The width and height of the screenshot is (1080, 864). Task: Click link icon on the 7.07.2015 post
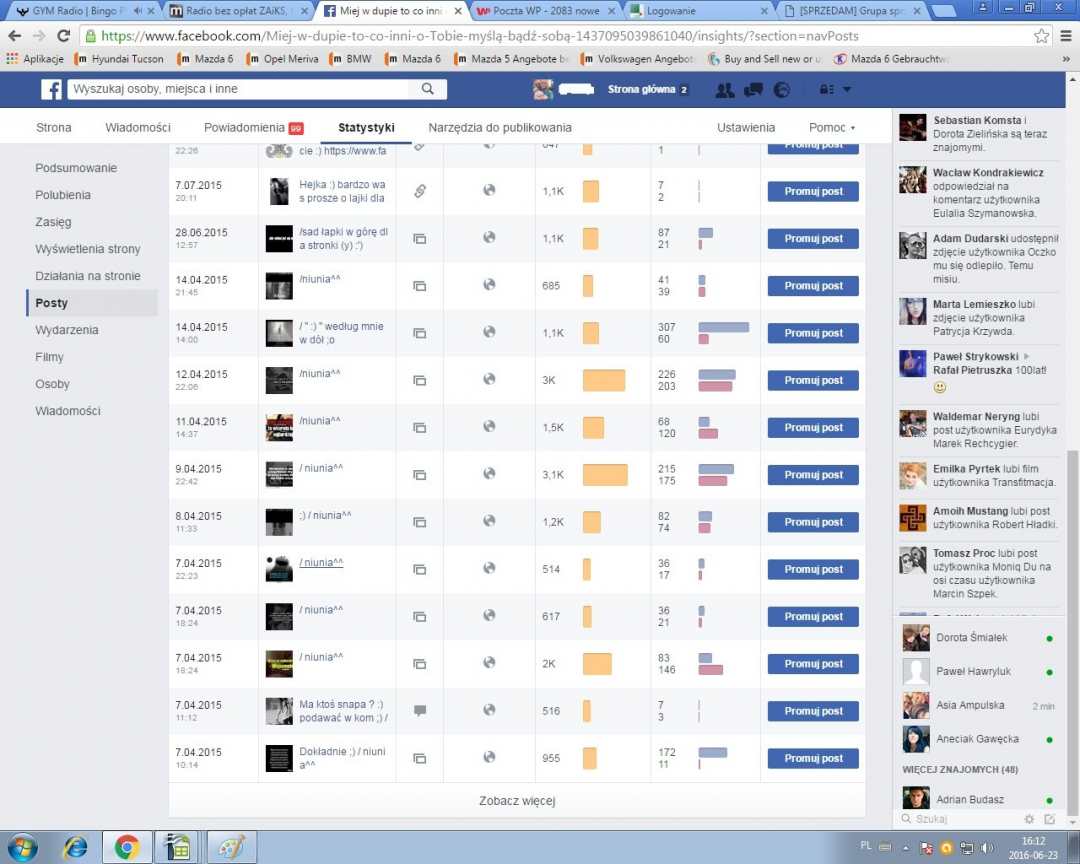click(x=420, y=191)
